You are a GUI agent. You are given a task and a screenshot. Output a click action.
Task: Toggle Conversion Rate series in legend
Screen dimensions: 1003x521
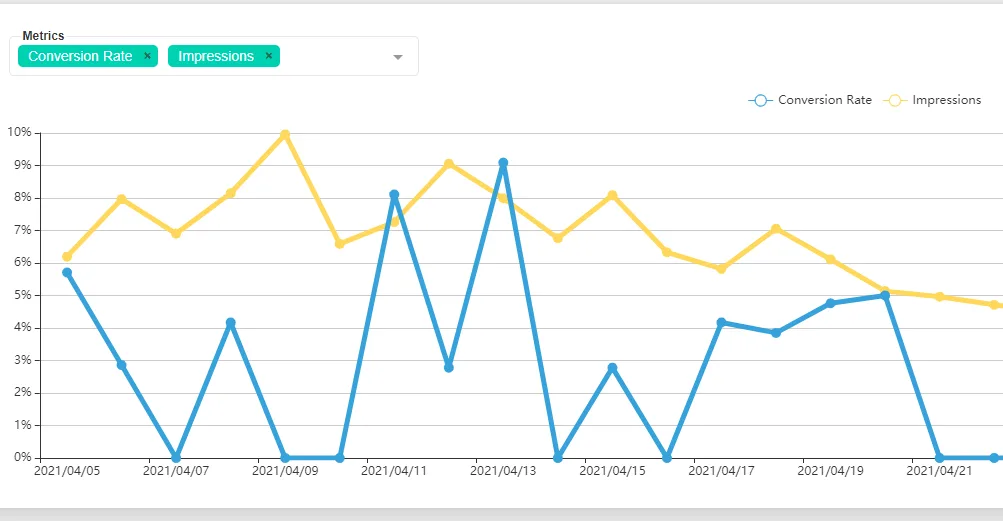click(810, 100)
